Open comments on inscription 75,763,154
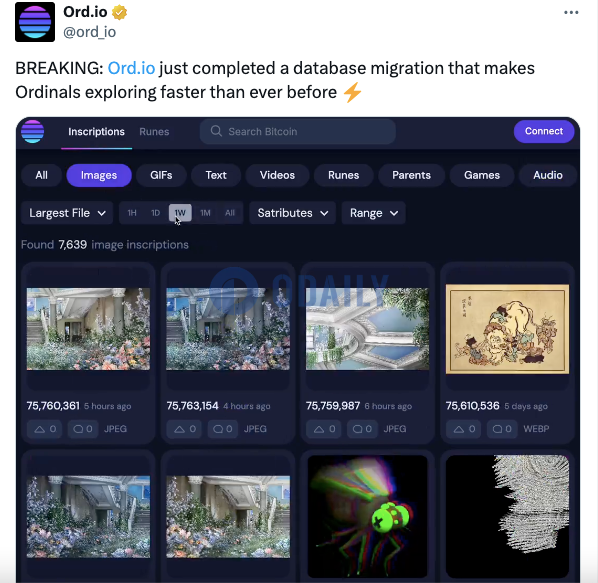This screenshot has width=598, height=583. 222,429
